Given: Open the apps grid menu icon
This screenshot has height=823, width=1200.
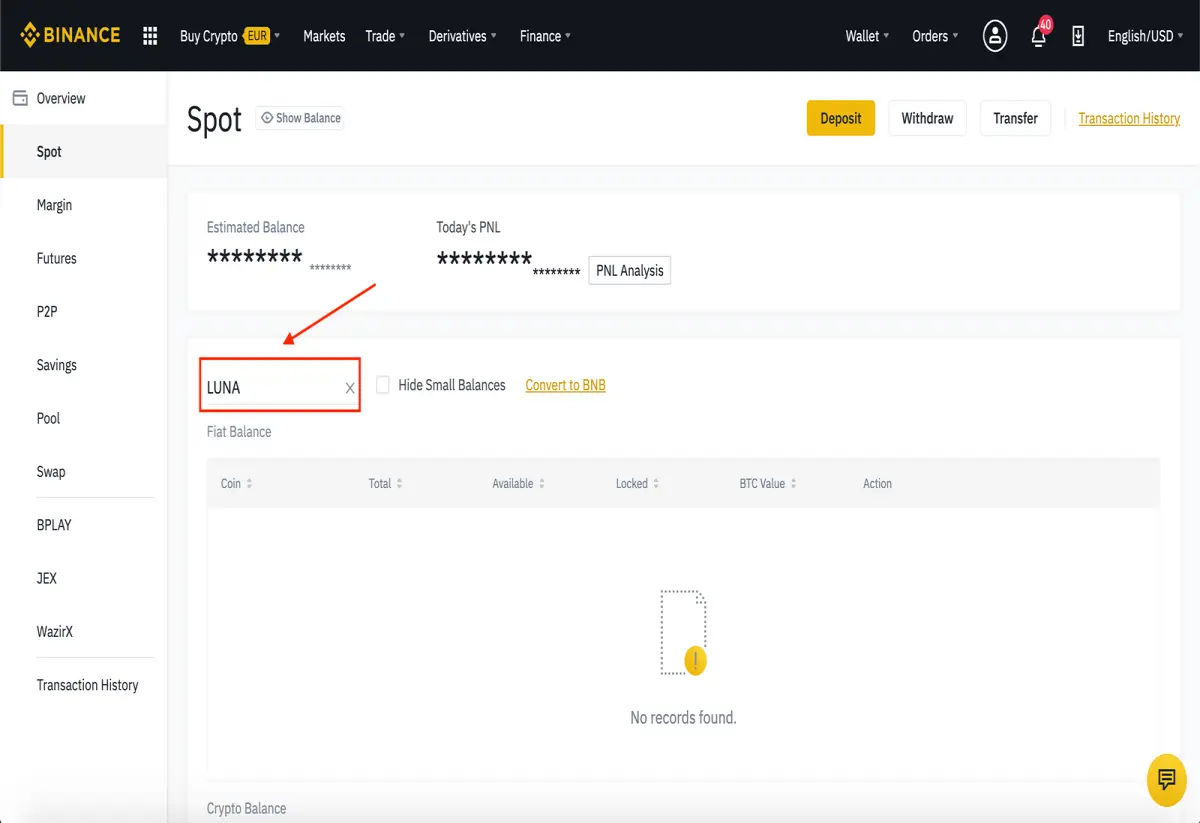Looking at the screenshot, I should click(150, 36).
